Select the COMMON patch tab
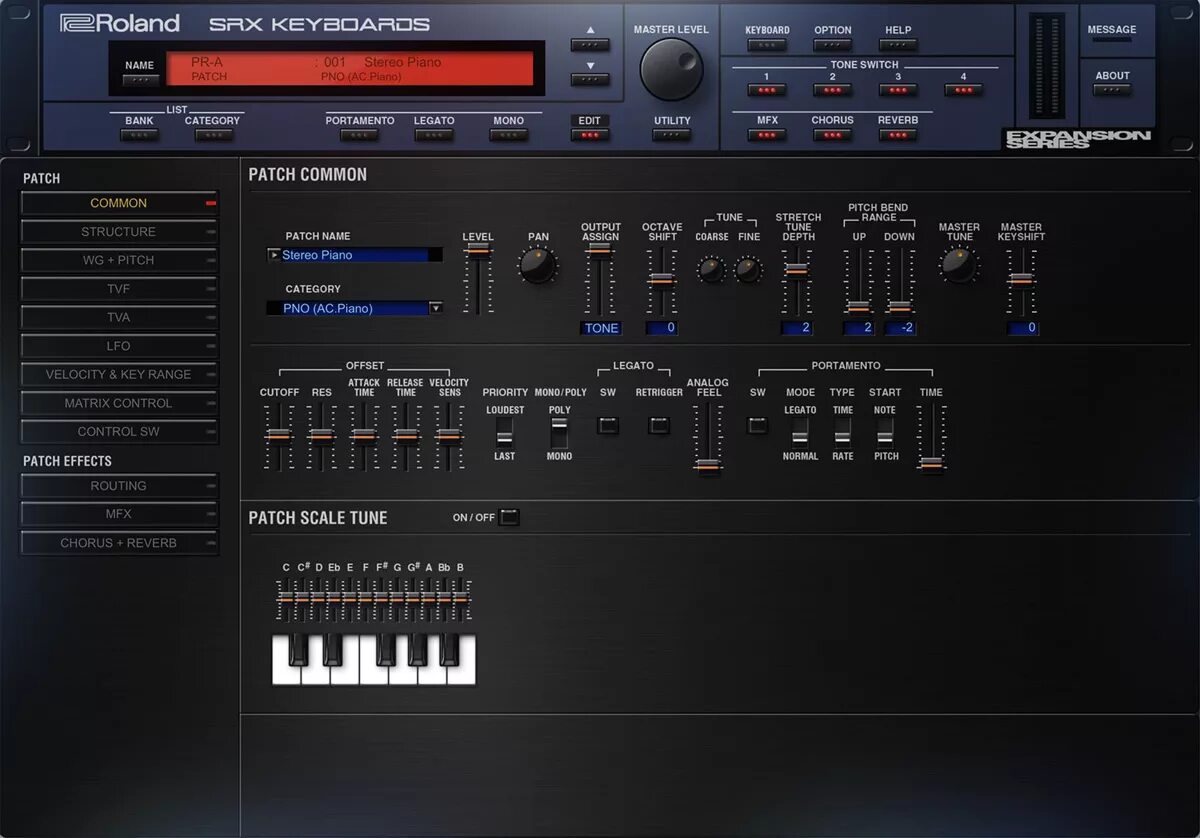 (x=119, y=203)
